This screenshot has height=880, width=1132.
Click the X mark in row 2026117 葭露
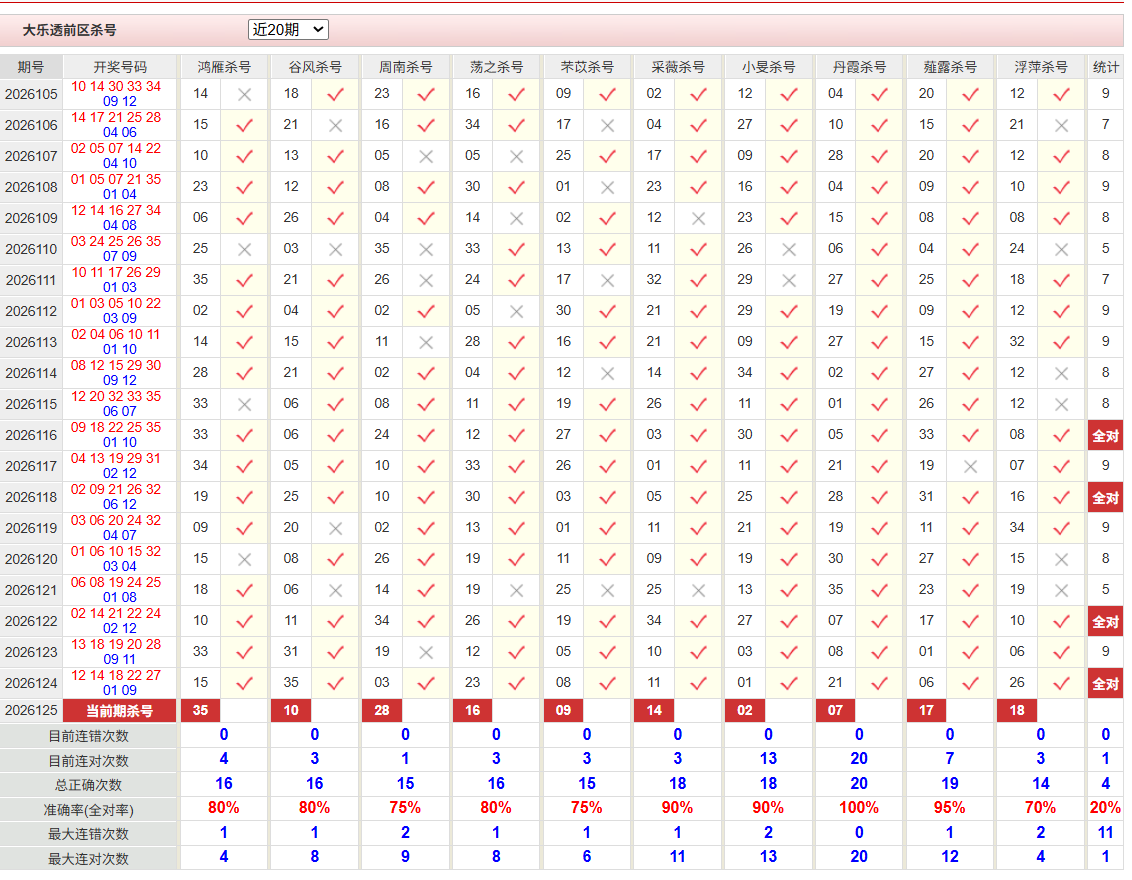click(970, 467)
